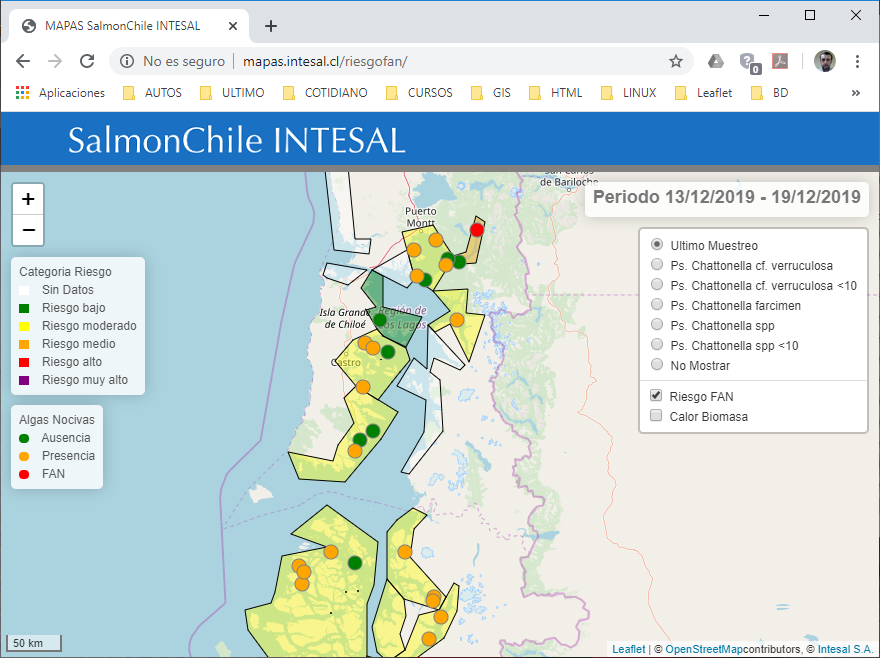
Task: Open the HTML bookmark folder
Action: tap(556, 93)
